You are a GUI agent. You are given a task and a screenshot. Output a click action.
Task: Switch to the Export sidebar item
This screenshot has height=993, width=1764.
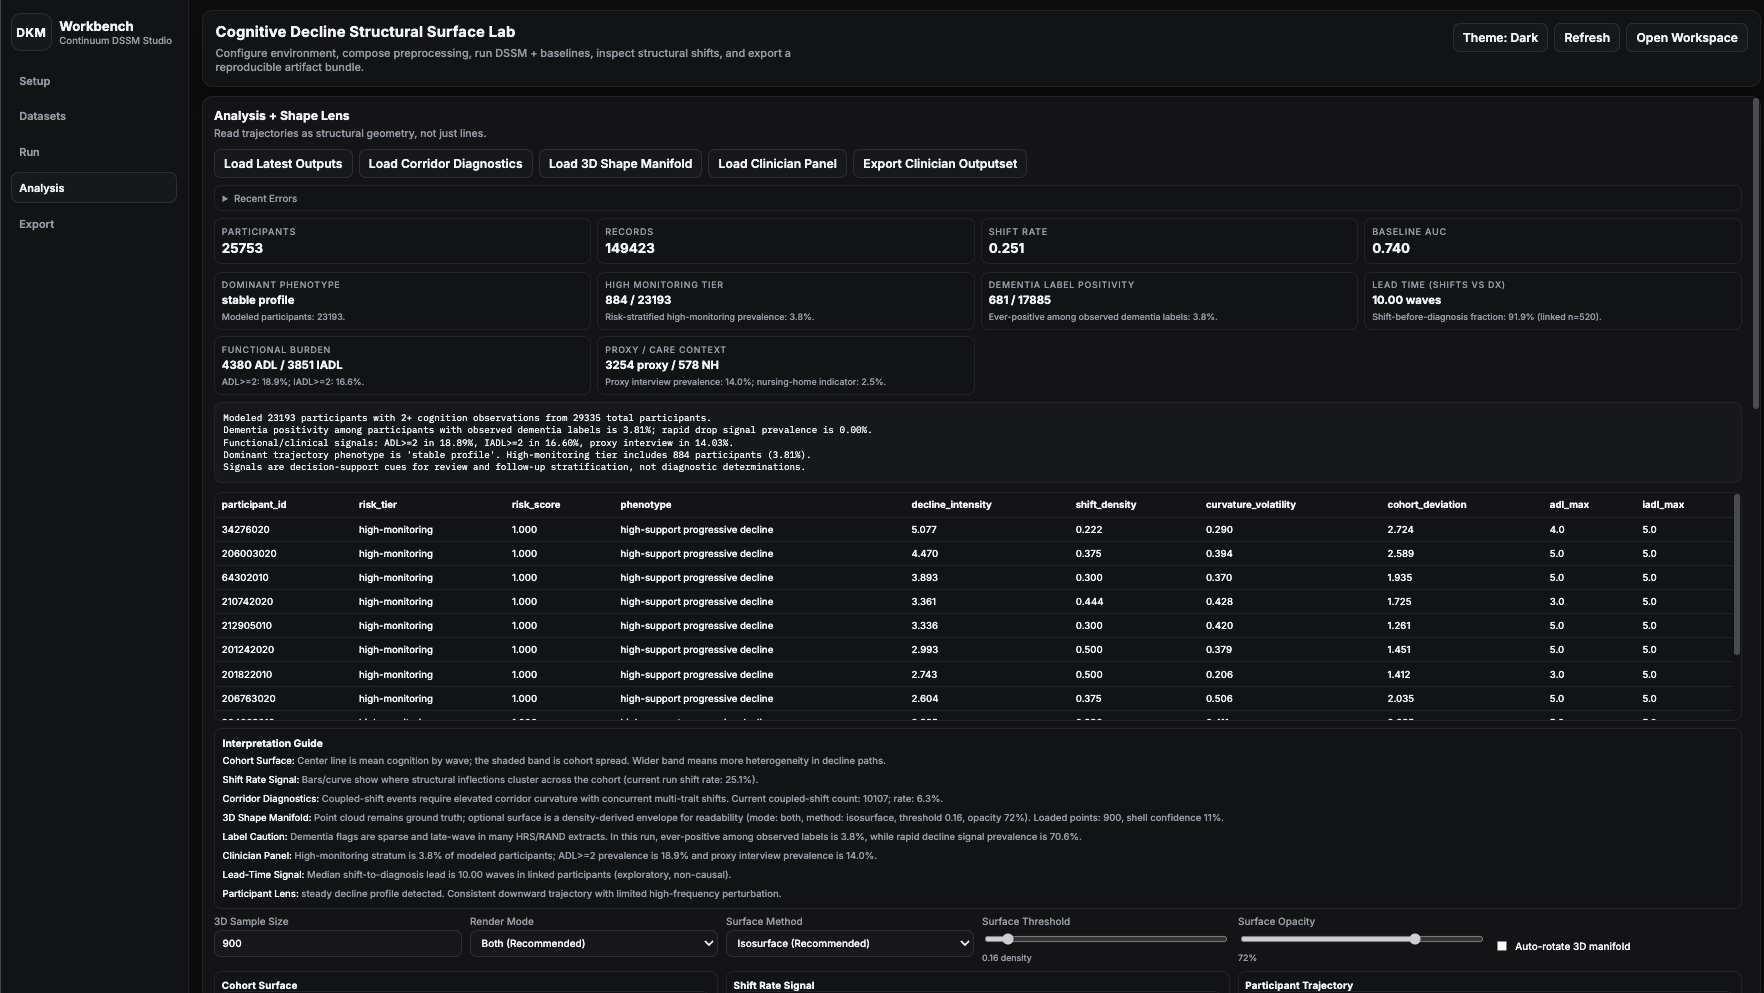coord(37,224)
